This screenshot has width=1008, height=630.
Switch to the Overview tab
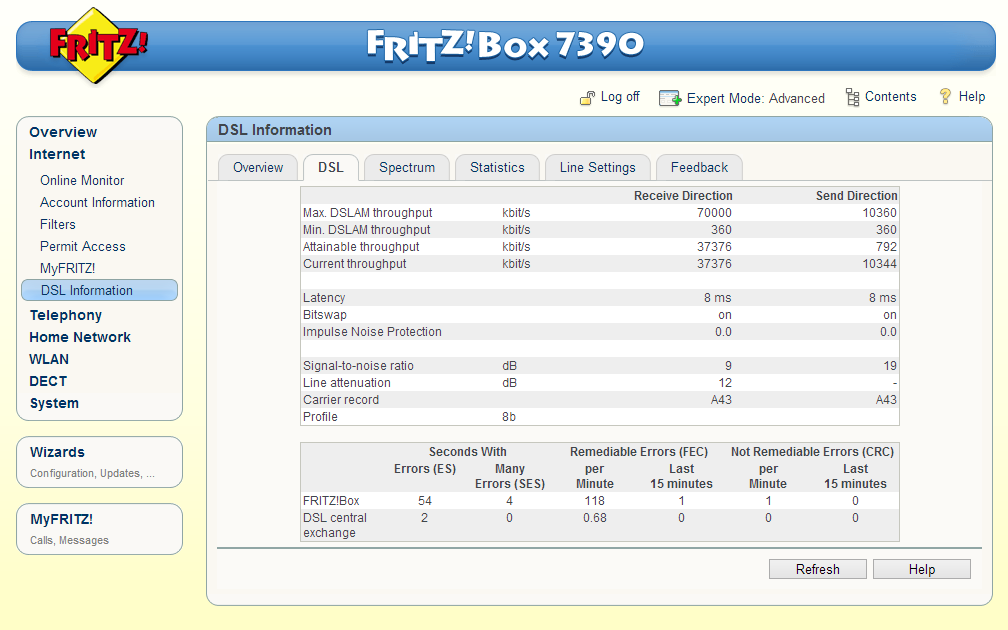(x=258, y=168)
